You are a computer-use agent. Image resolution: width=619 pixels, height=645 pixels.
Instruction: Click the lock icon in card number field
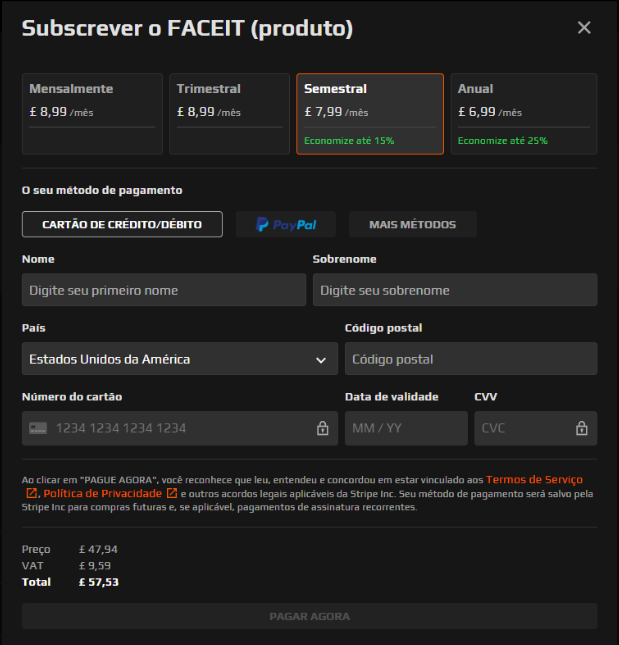point(322,428)
